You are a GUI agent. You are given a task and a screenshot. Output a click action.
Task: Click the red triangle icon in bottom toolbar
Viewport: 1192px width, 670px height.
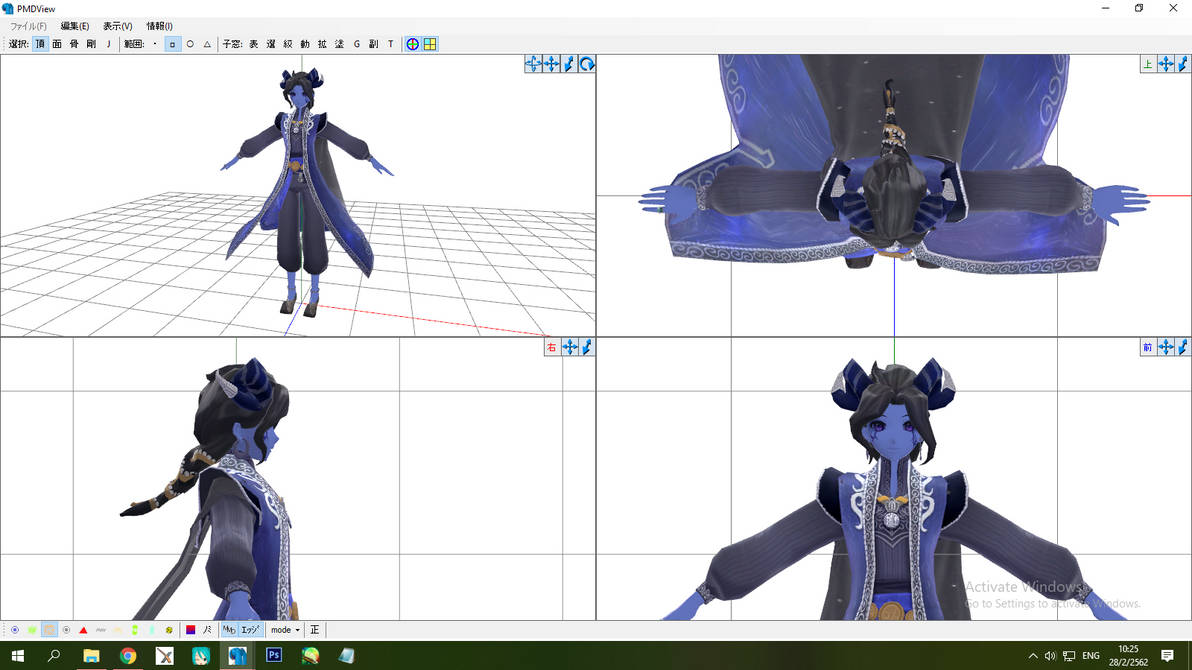(84, 630)
